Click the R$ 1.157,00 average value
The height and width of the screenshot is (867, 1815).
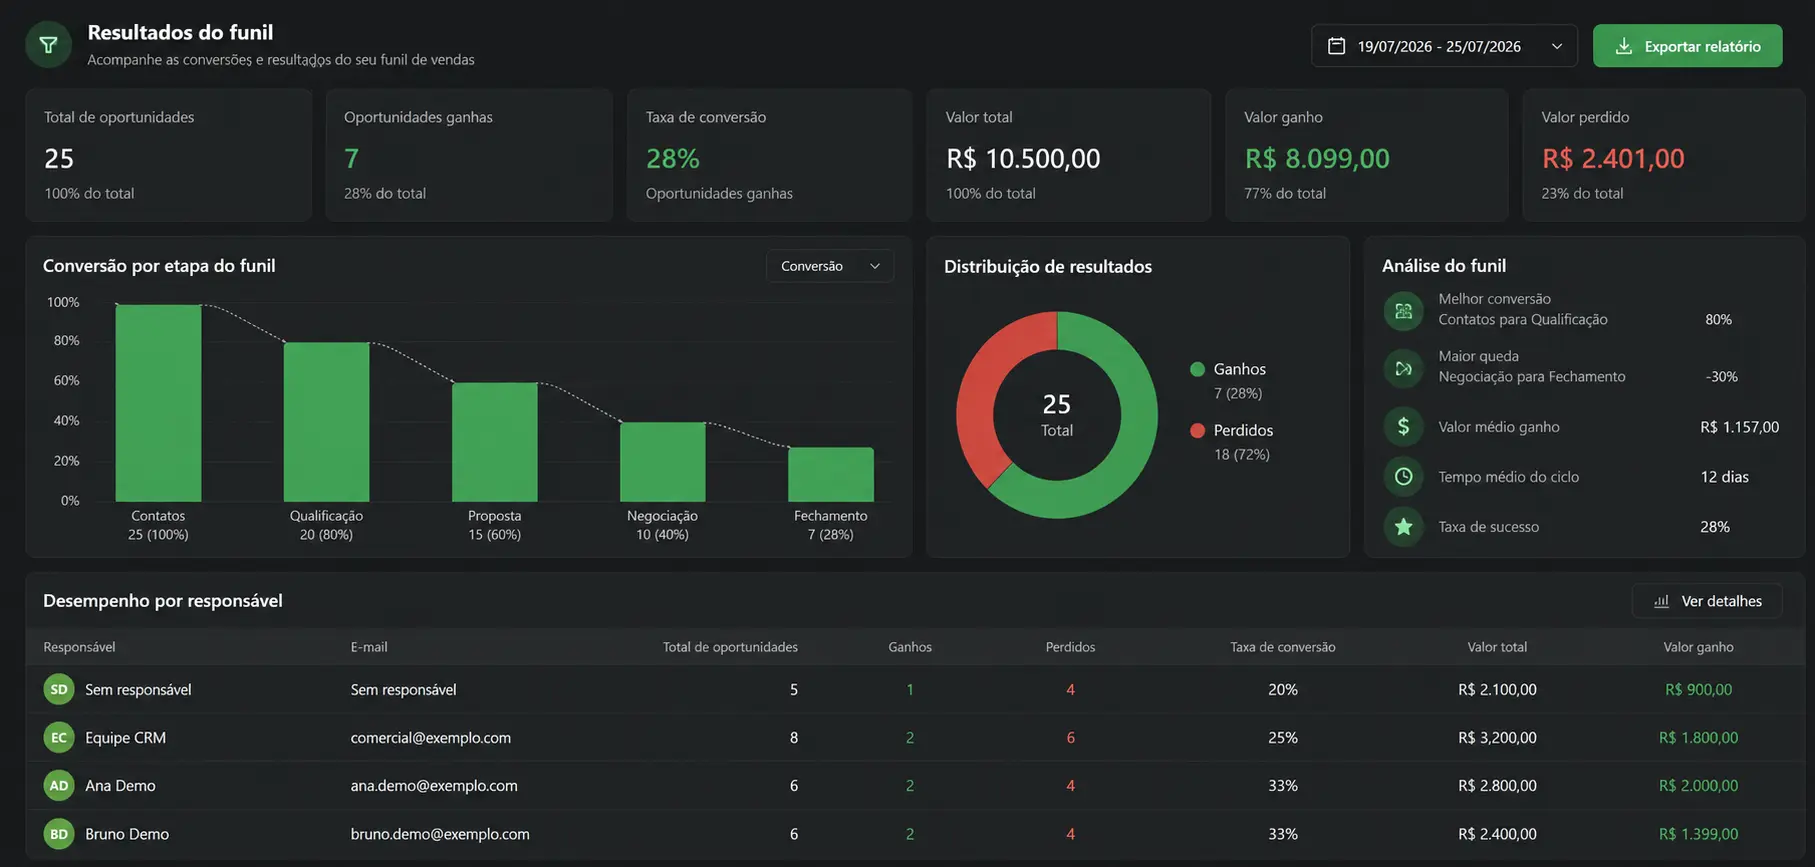(1739, 427)
